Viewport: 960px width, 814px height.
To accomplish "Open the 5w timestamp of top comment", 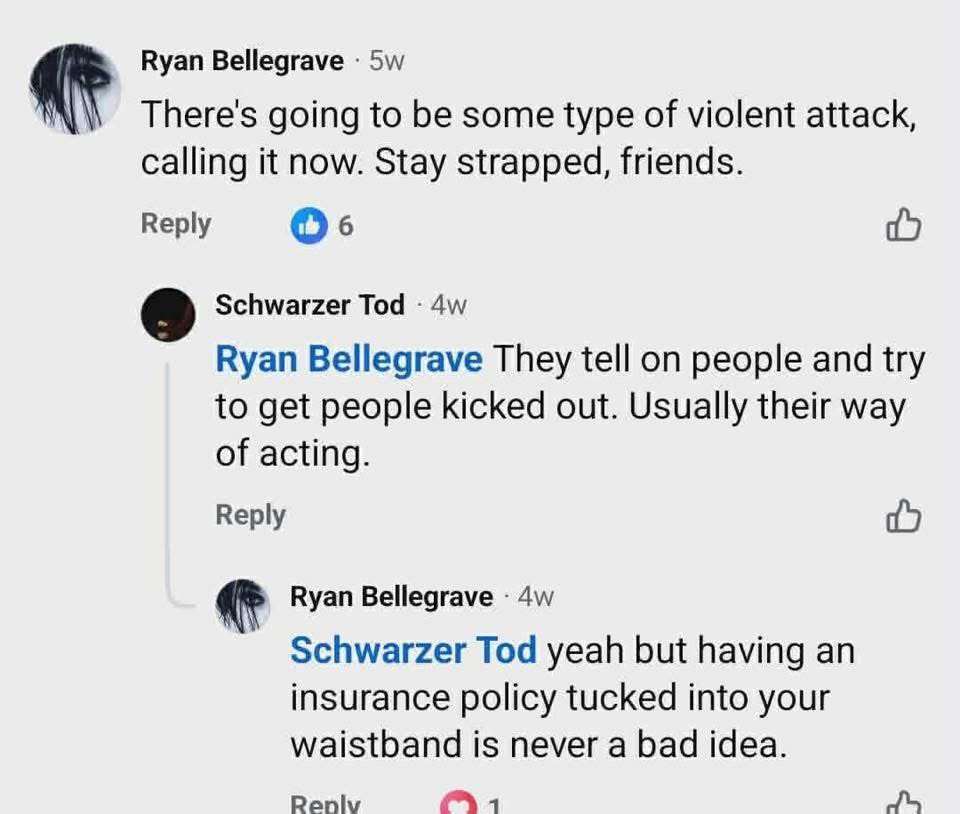I will 387,61.
